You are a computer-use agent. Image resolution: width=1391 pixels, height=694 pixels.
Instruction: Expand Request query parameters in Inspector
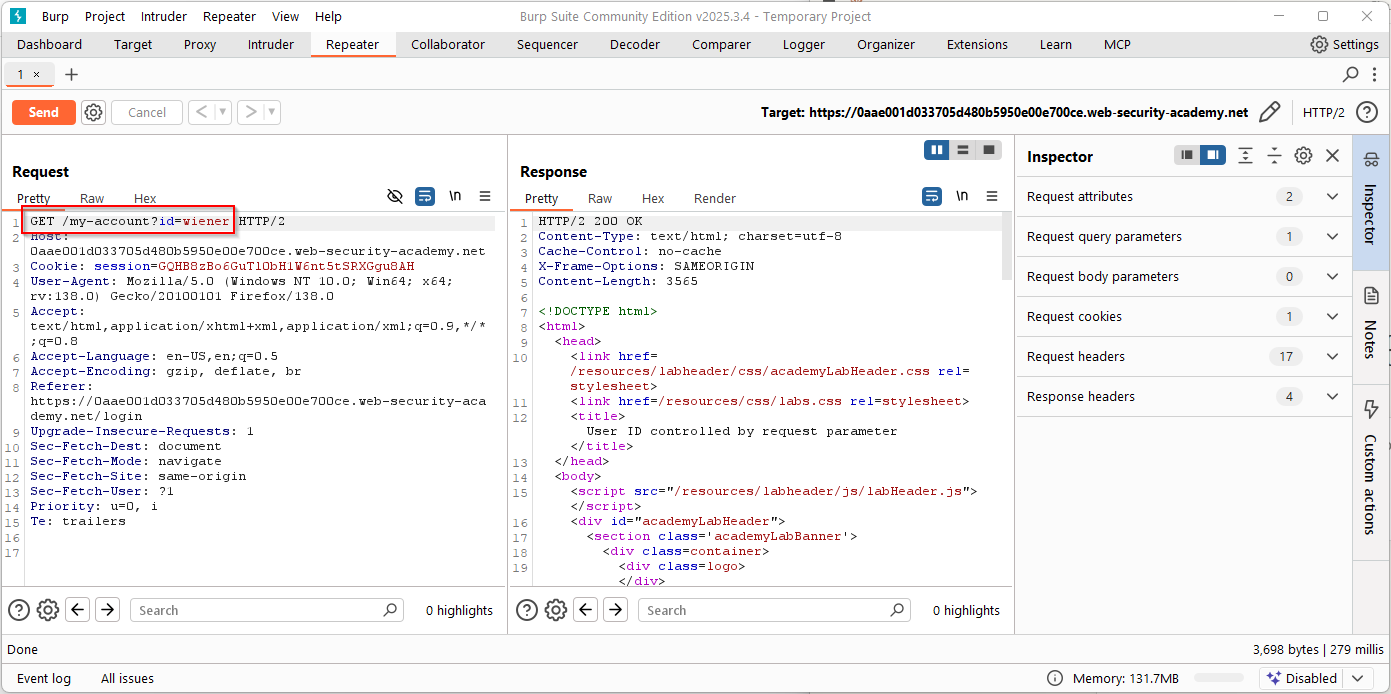(1331, 236)
